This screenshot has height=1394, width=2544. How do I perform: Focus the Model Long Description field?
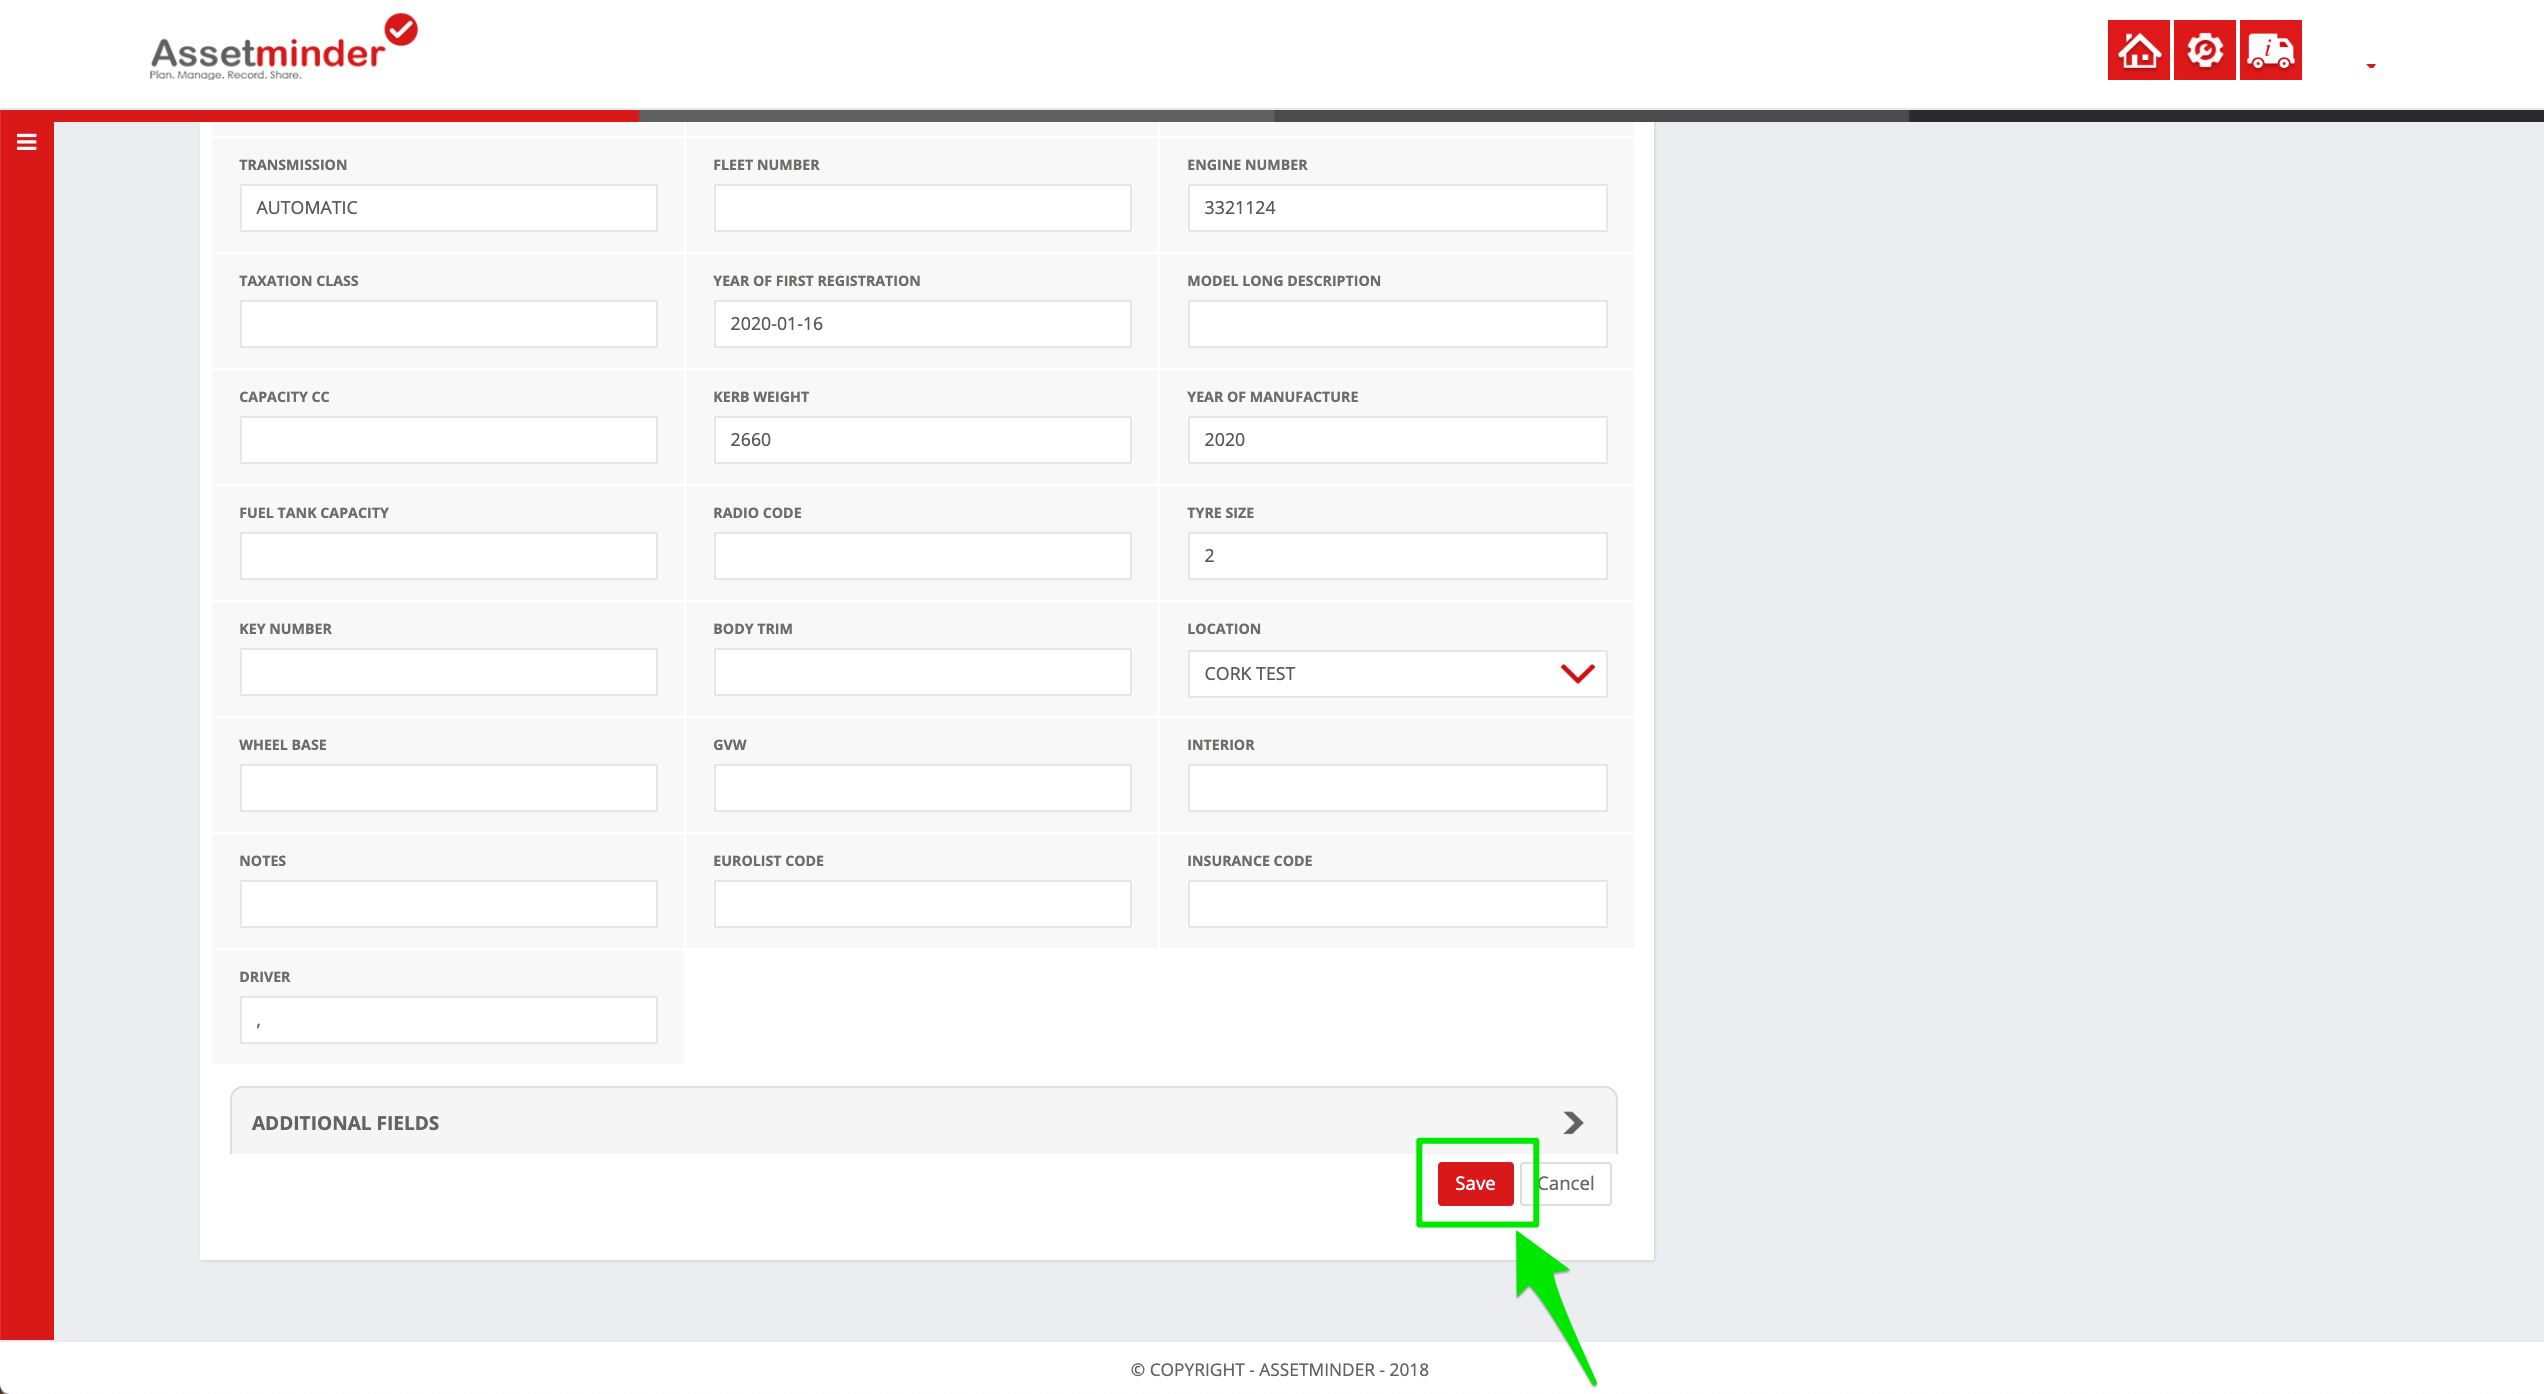tap(1397, 324)
